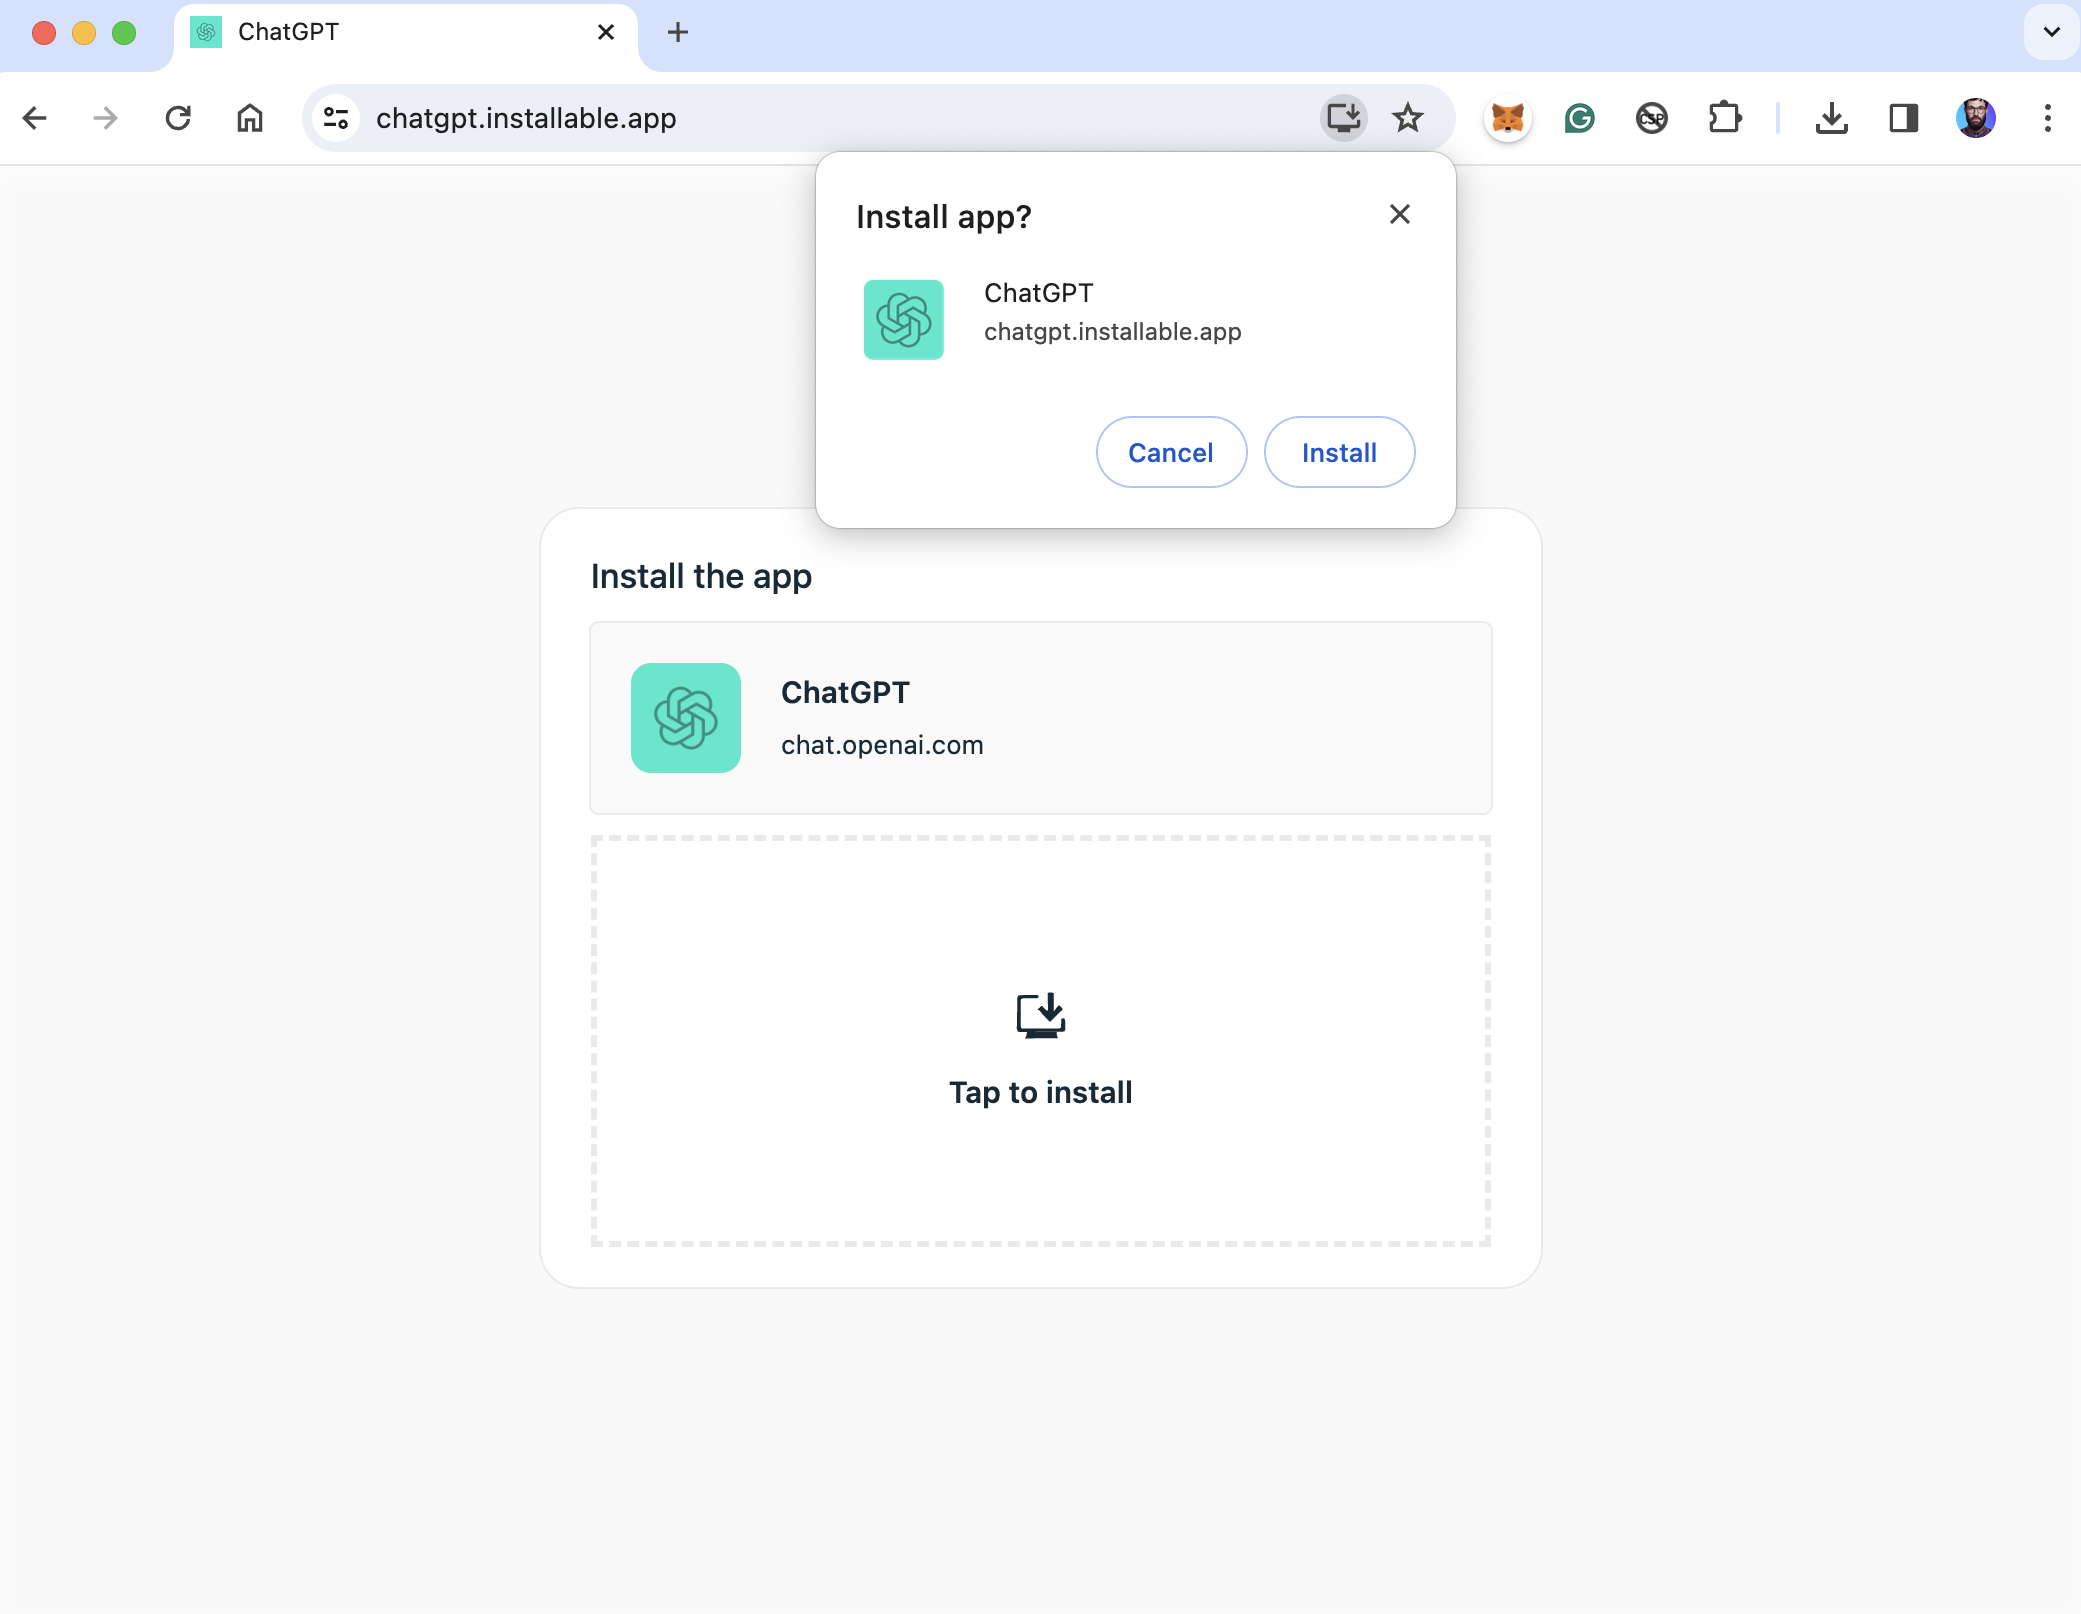
Task: Dismiss the Install app dialog
Action: (1400, 214)
